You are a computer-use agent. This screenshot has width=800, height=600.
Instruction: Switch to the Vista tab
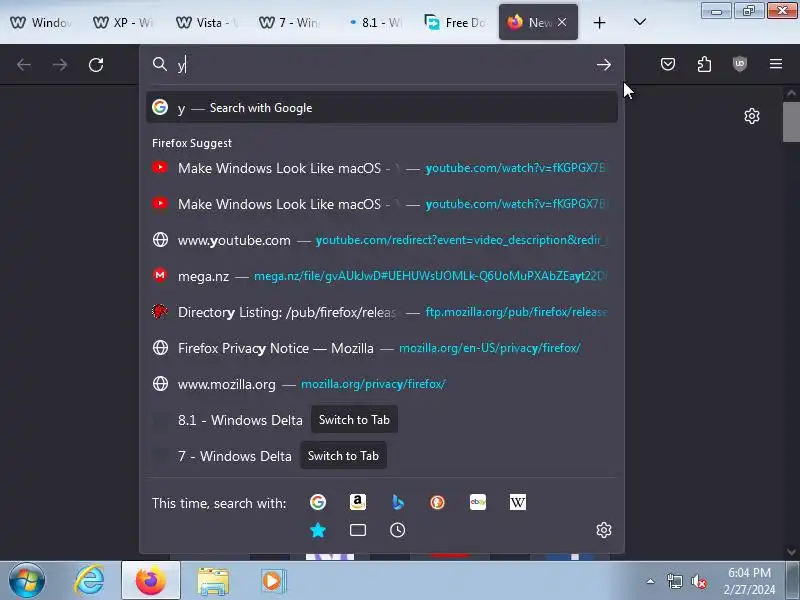tap(206, 22)
